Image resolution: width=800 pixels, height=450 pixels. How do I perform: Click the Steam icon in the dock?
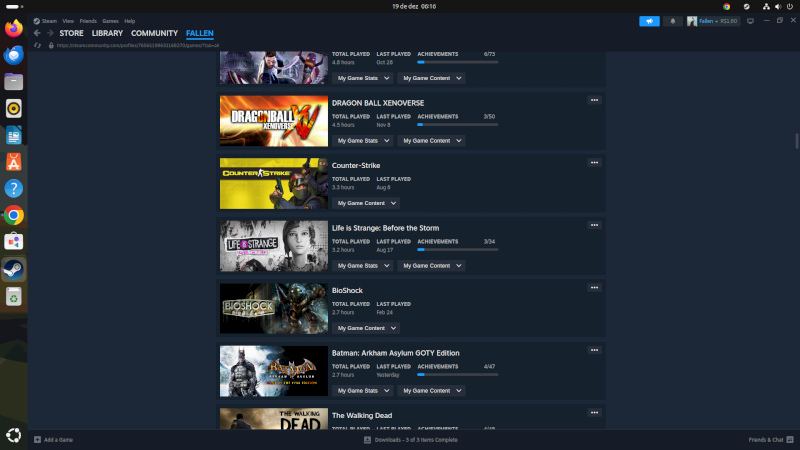13,269
